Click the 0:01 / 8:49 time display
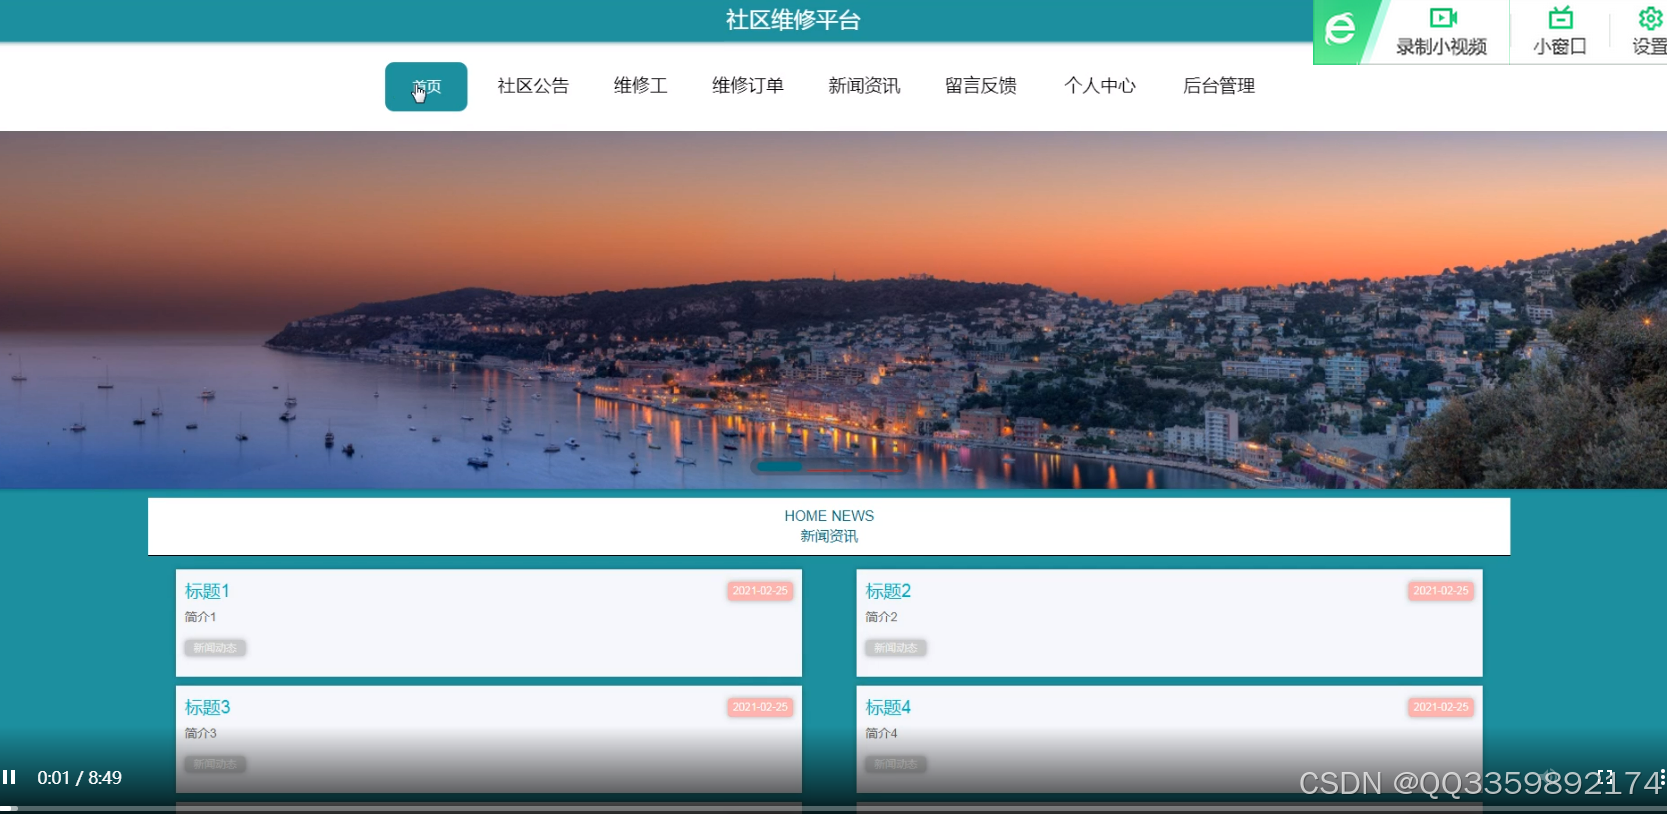The image size is (1667, 814). point(79,778)
